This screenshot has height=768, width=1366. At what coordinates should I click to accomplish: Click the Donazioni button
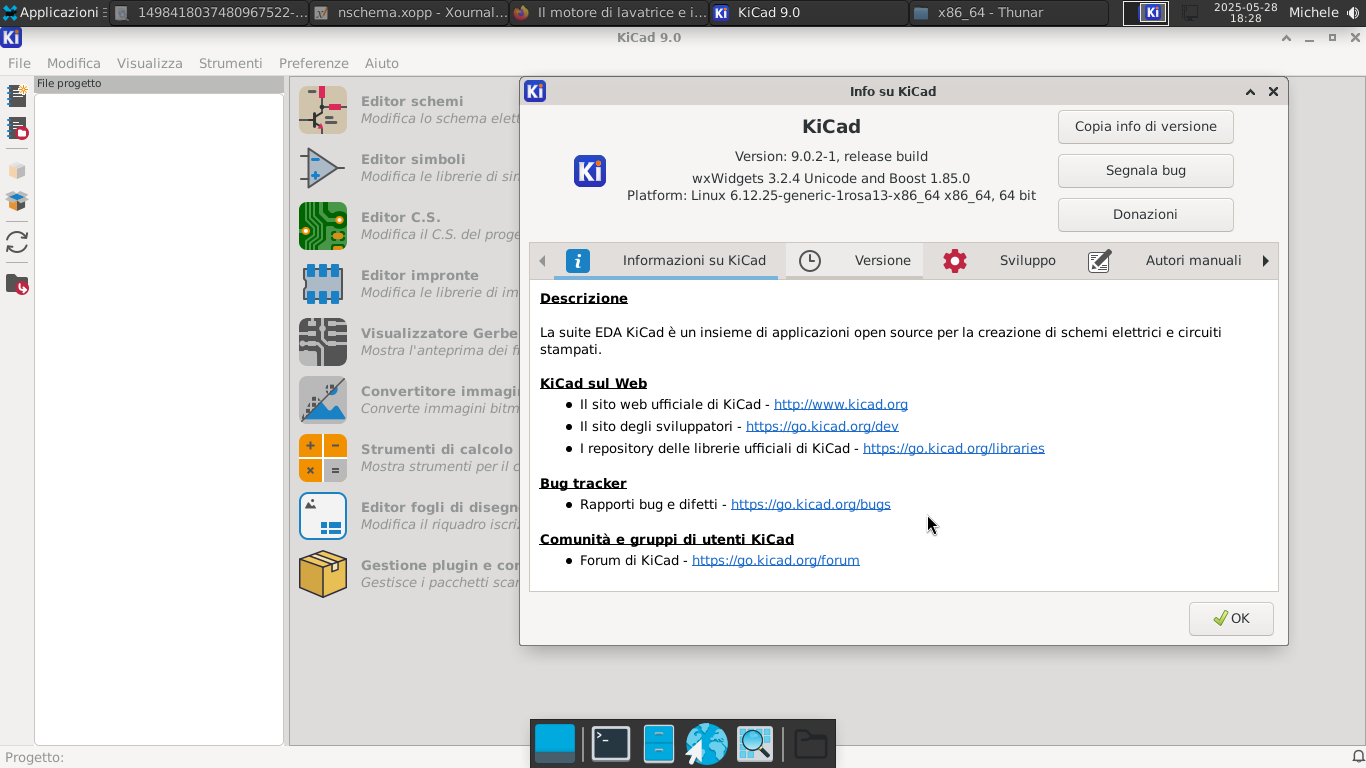[1146, 215]
